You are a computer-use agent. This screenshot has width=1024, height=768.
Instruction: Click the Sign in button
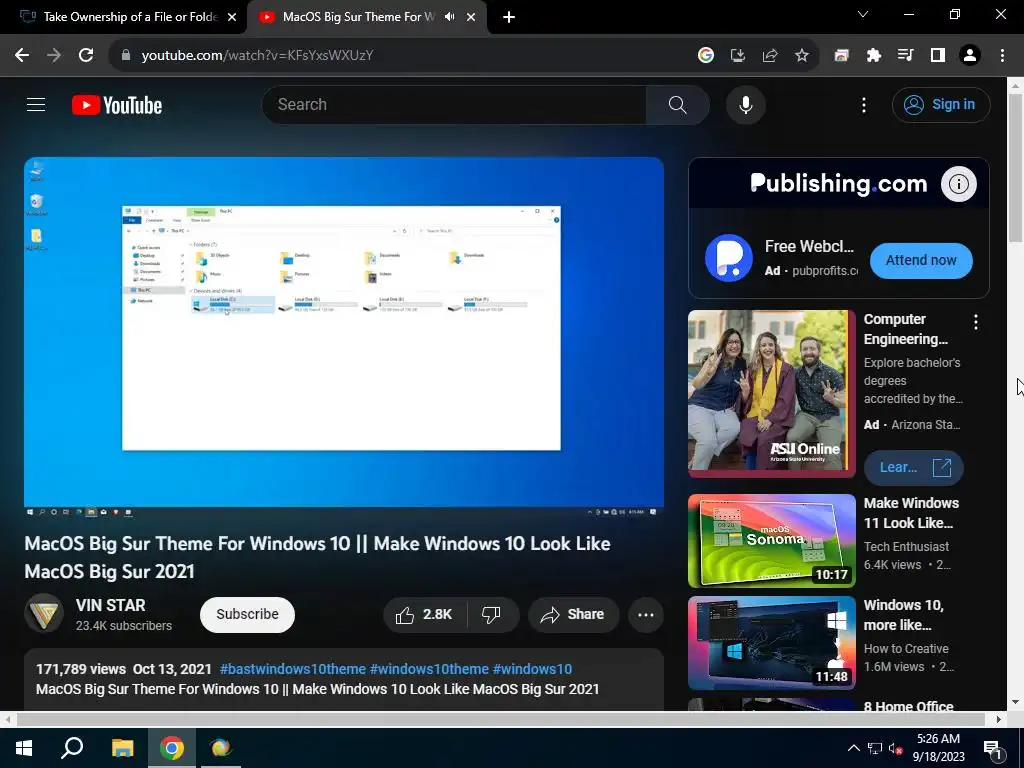(941, 104)
